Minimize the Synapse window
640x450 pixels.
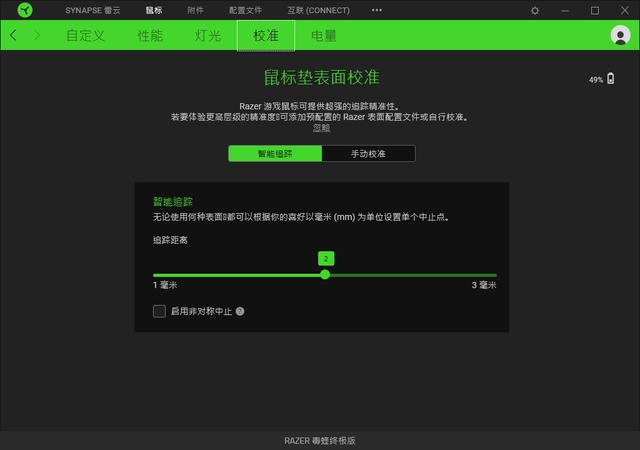pyautogui.click(x=565, y=11)
